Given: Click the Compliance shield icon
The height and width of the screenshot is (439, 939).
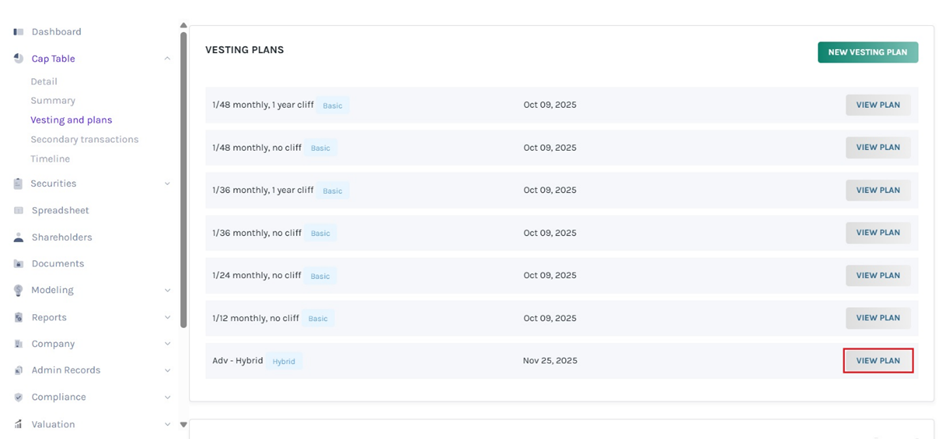Looking at the screenshot, I should (x=18, y=397).
